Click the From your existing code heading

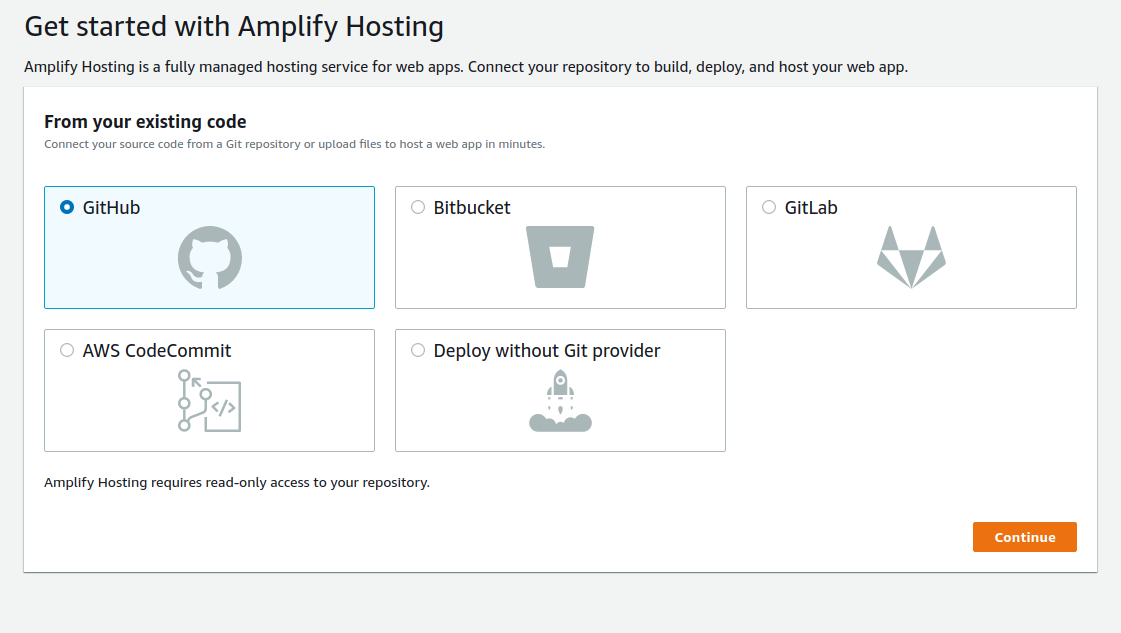(x=145, y=122)
